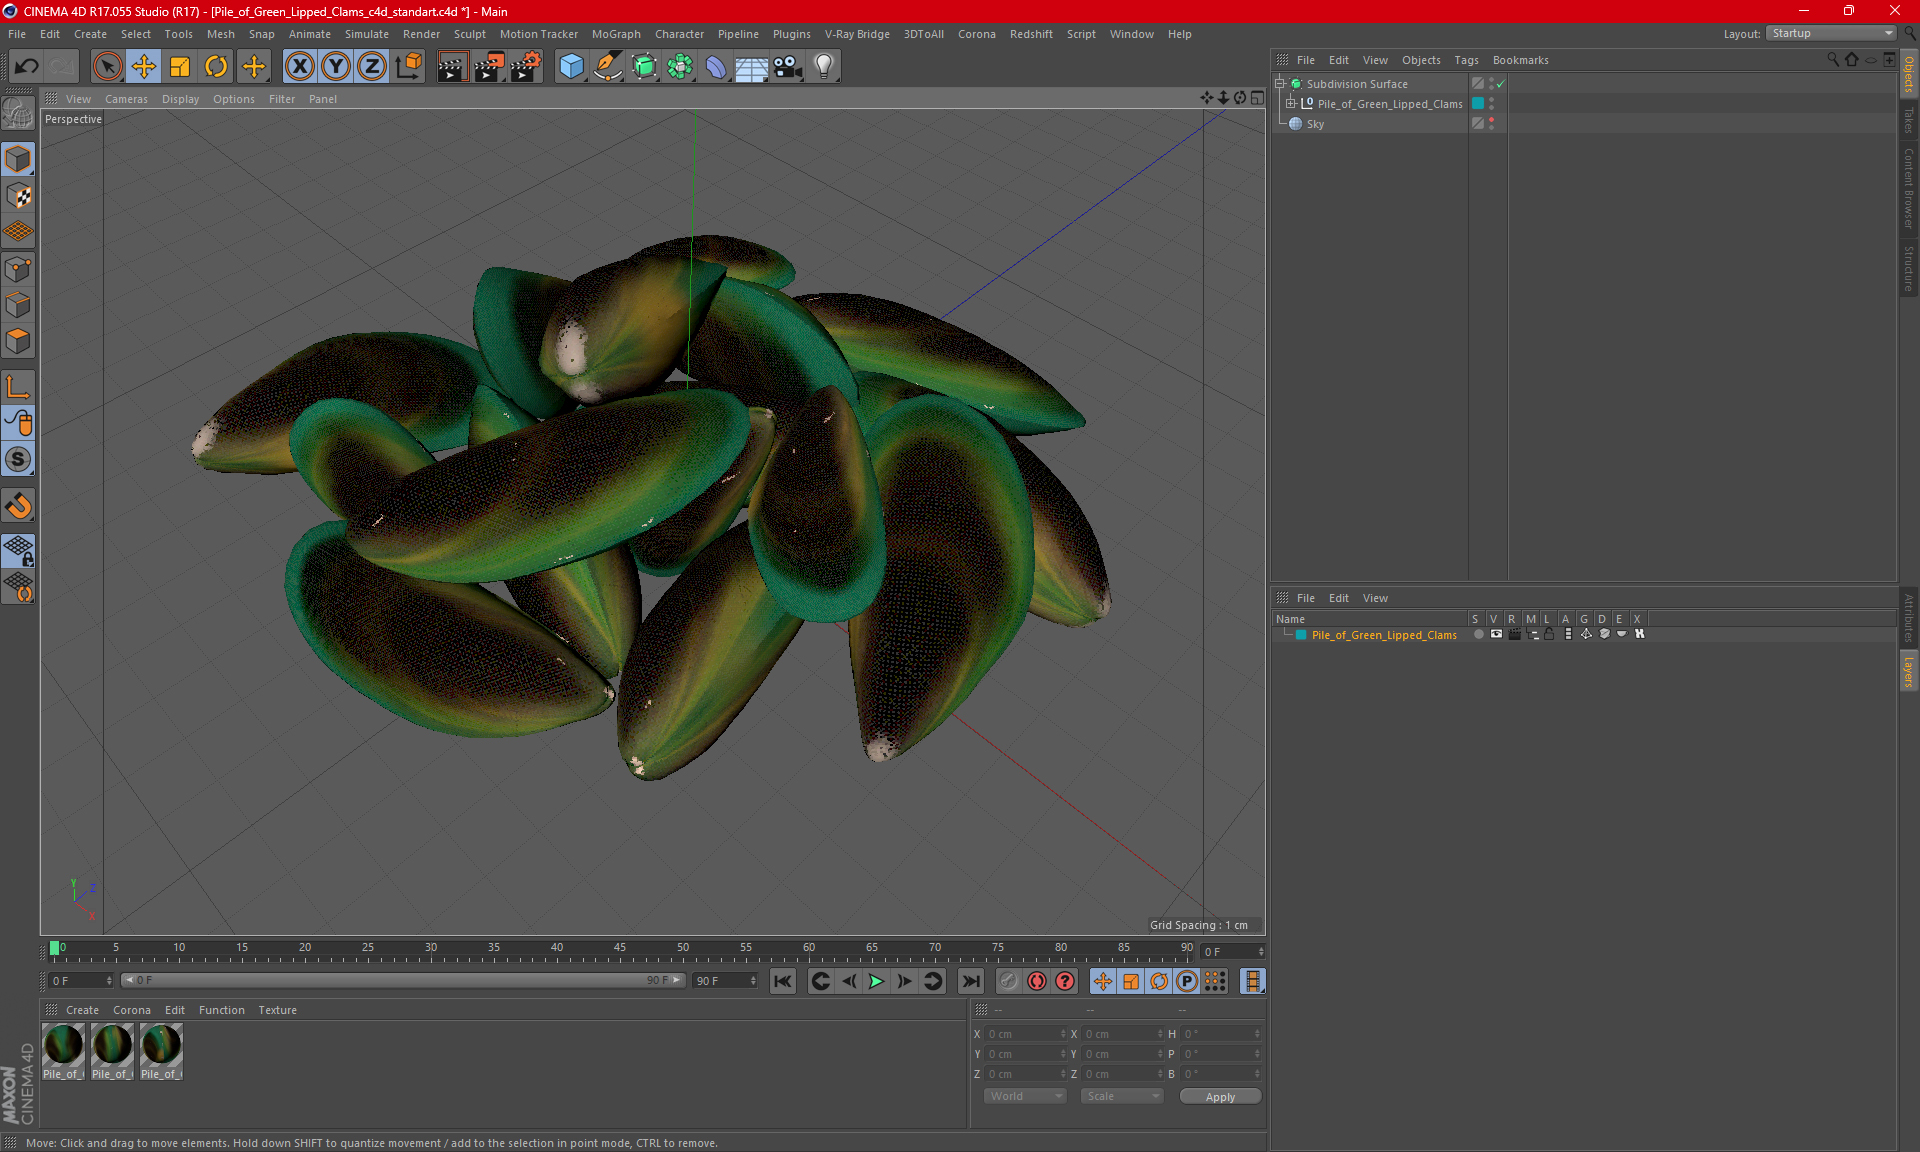Click the X position input field

tap(1026, 1034)
